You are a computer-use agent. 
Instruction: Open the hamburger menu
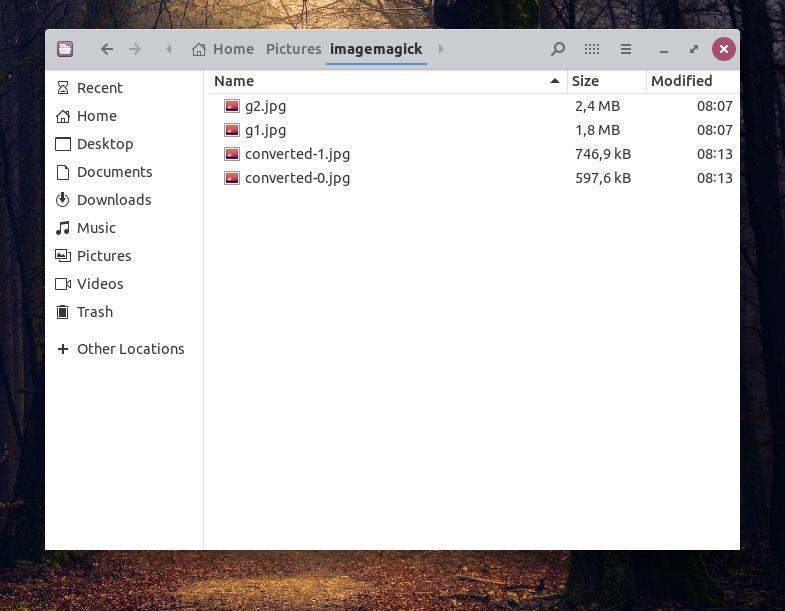[626, 49]
